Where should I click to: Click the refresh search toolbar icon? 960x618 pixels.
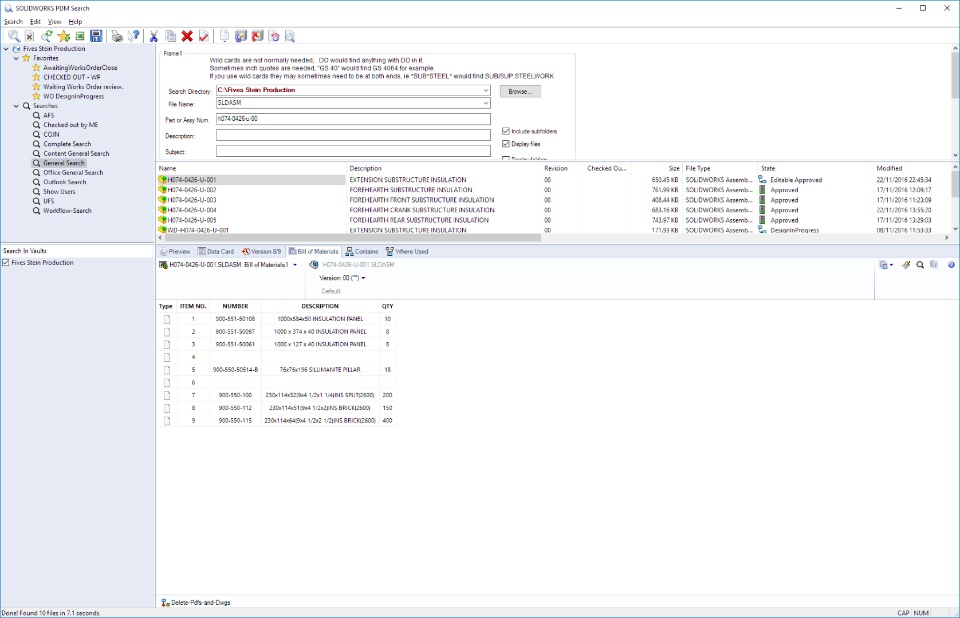click(47, 36)
